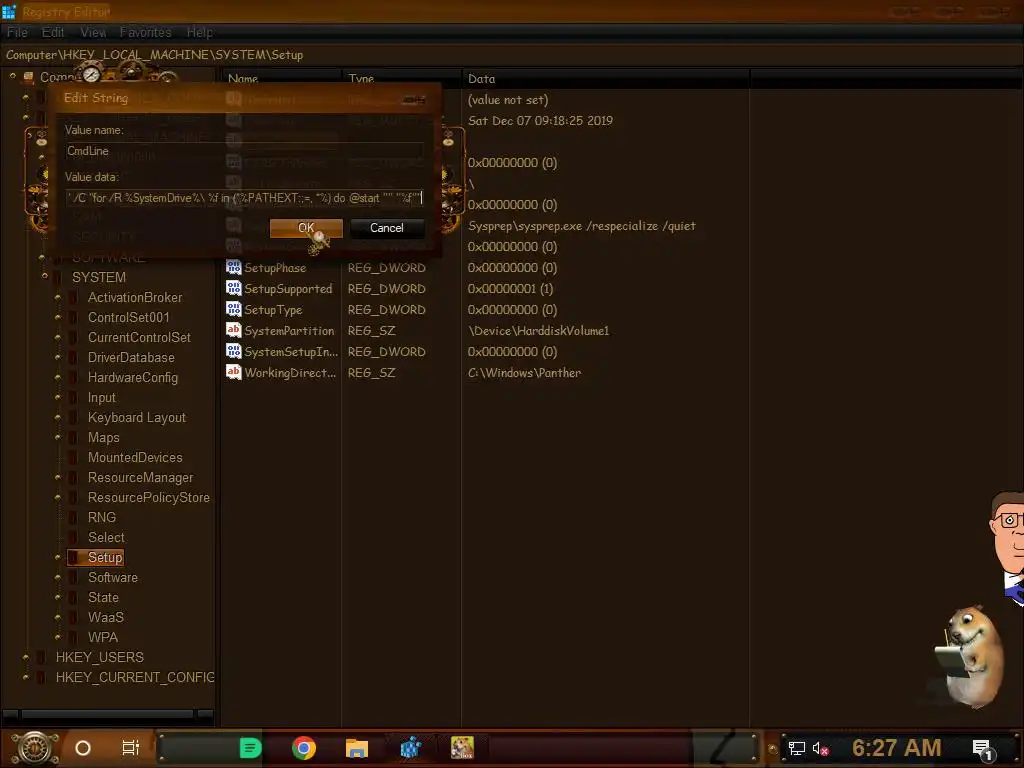Select the SetupPhase value icon

click(x=233, y=267)
